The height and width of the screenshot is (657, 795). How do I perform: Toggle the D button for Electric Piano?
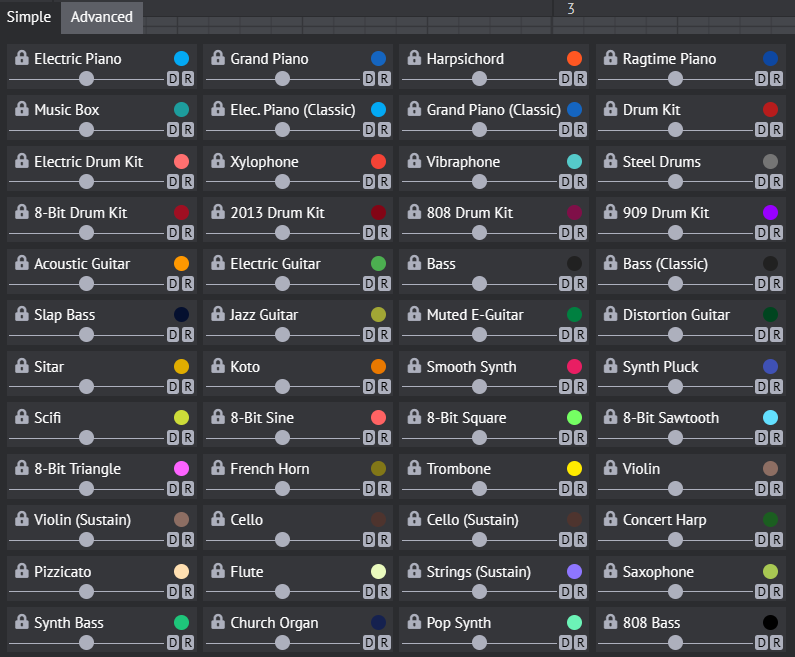click(173, 79)
